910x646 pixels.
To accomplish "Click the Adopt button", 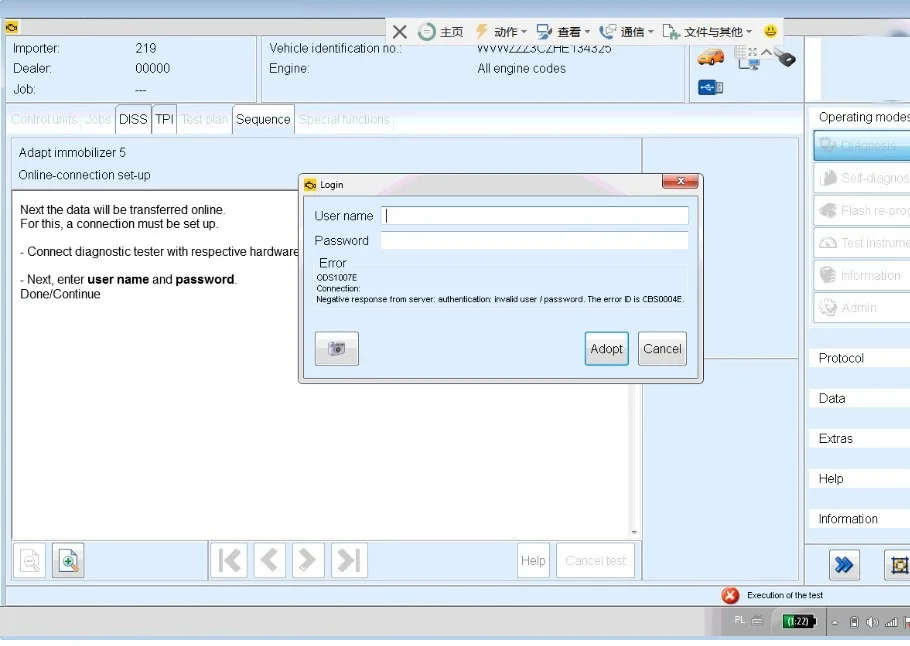I will (606, 348).
